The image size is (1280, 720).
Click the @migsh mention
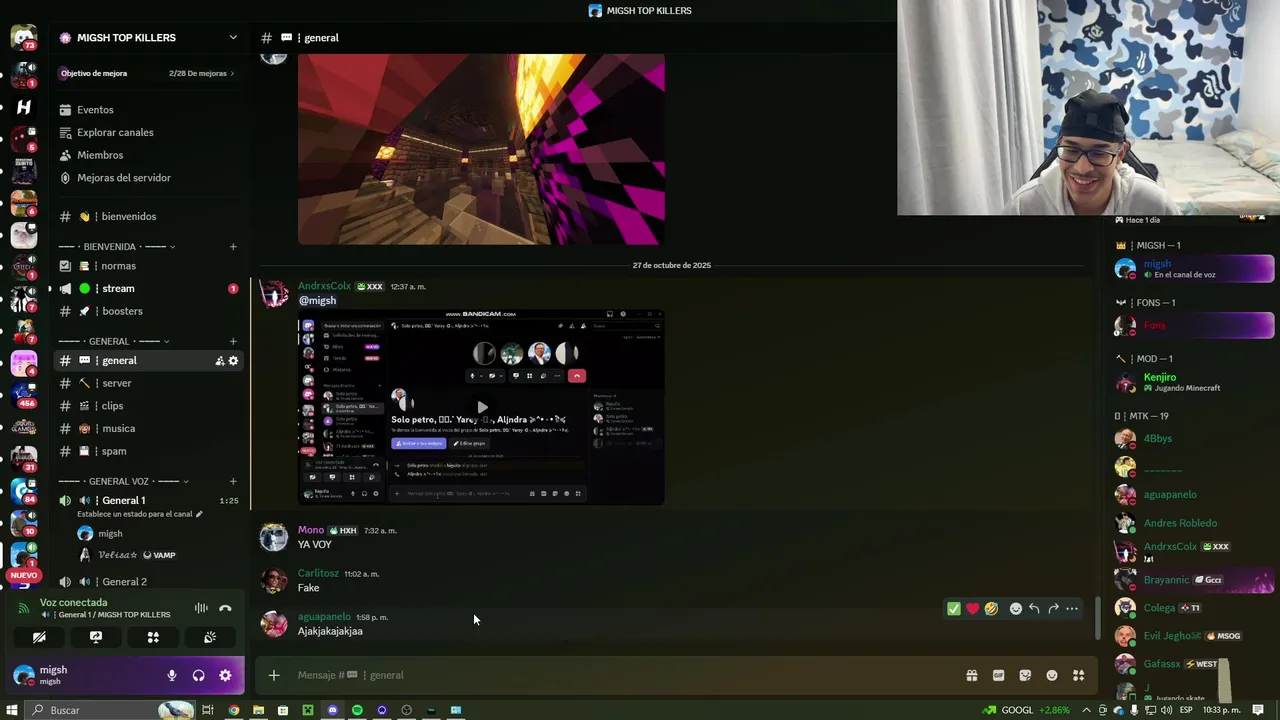[x=317, y=301]
